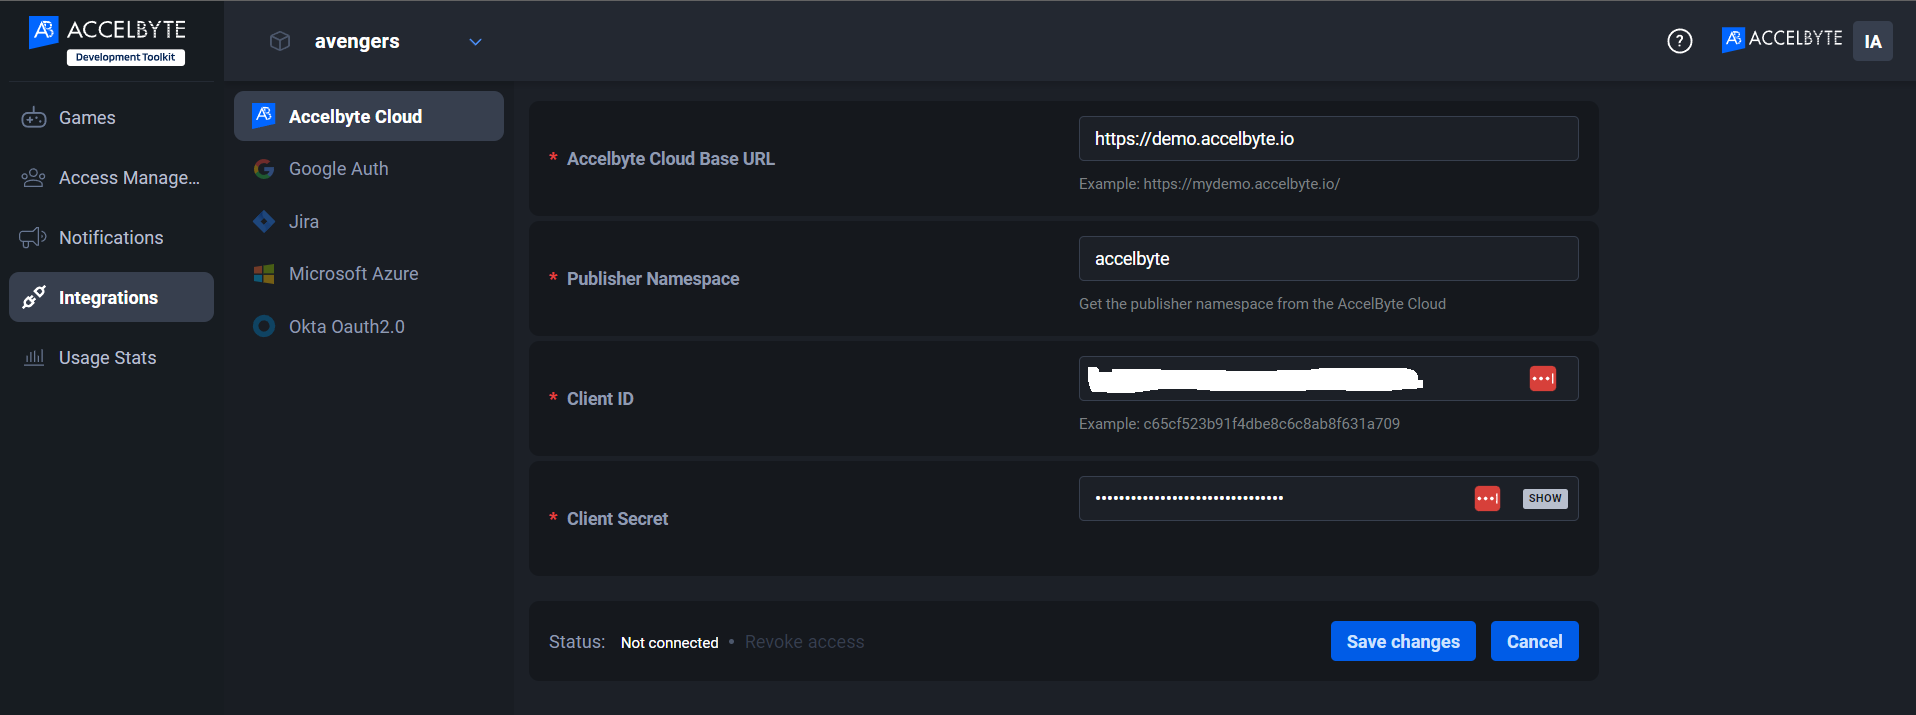The width and height of the screenshot is (1916, 715).
Task: Reveal the Client Secret with SHOW
Action: coord(1545,498)
